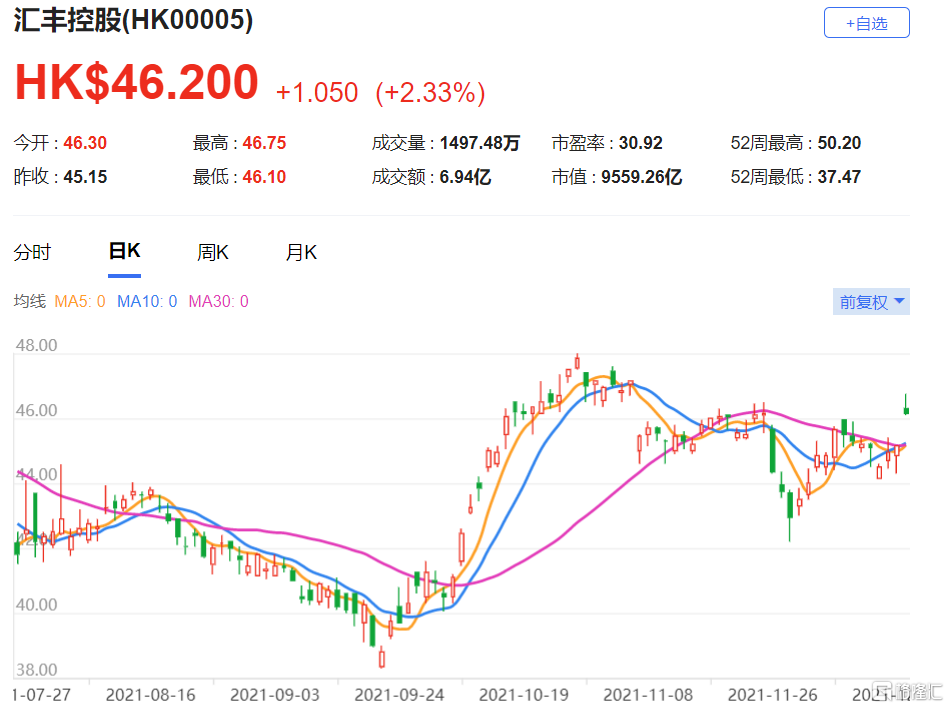
Task: Click the 成交额 value 6.94亿
Action: [x=465, y=177]
